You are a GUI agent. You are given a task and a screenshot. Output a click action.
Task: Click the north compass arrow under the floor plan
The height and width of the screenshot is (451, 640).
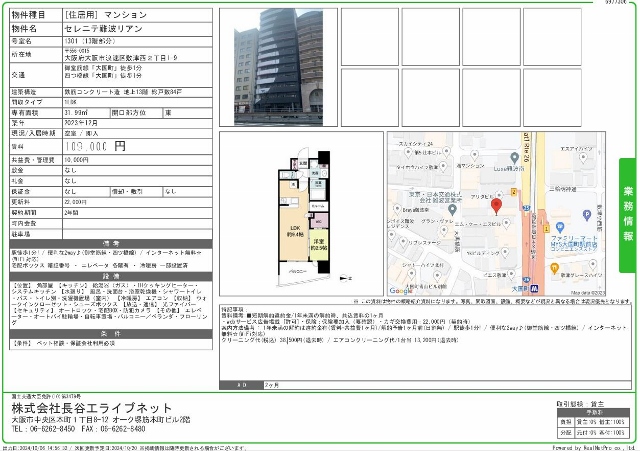(x=345, y=278)
